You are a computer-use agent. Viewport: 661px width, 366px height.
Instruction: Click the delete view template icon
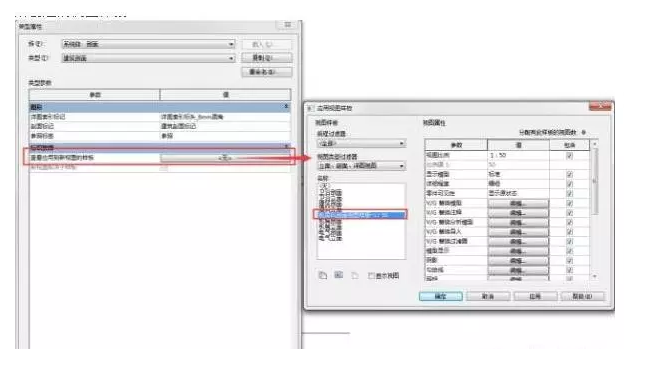[x=355, y=275]
